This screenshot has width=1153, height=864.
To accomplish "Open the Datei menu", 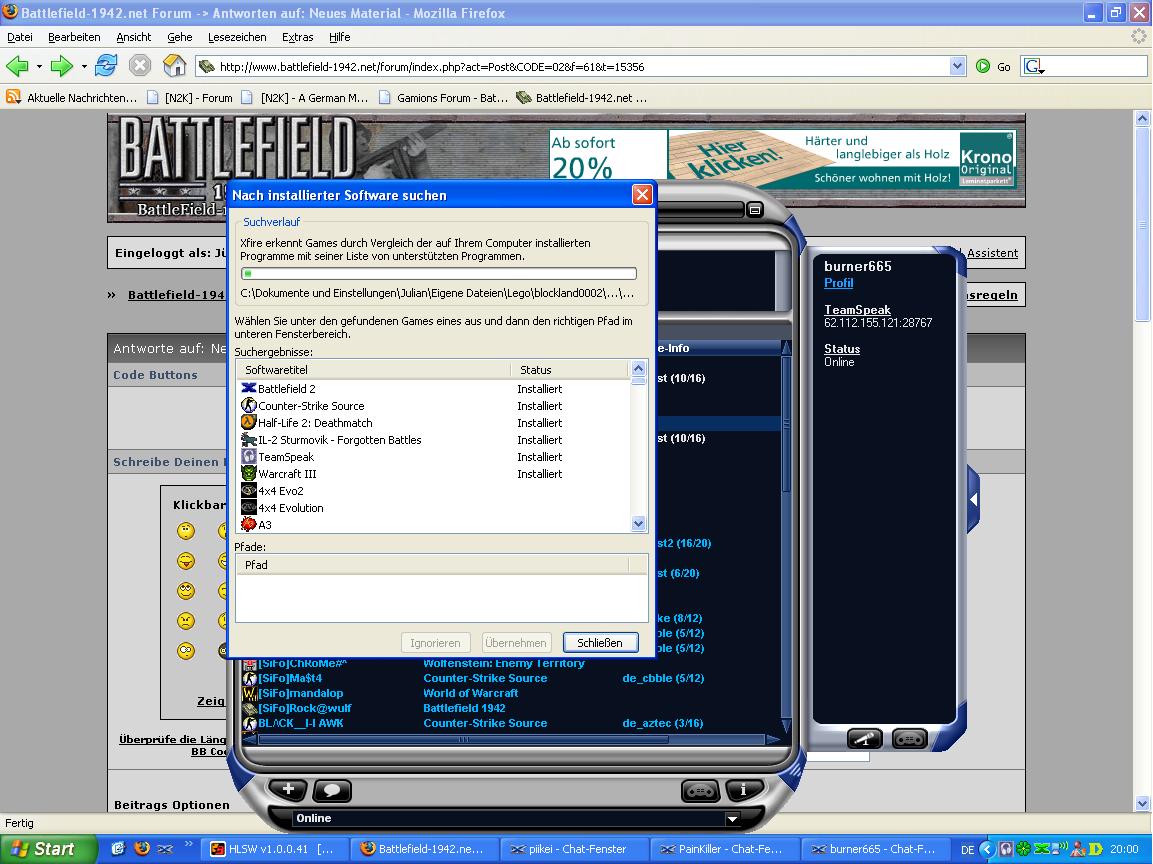I will click(20, 37).
